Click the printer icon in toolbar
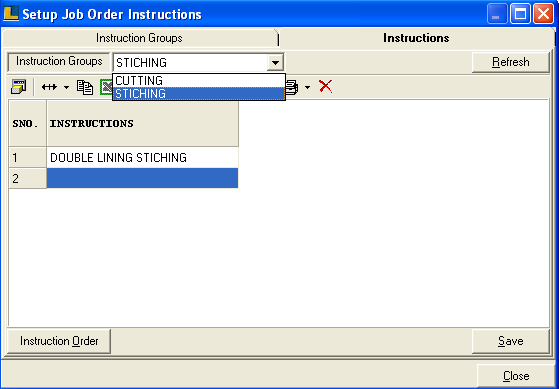 click(292, 87)
